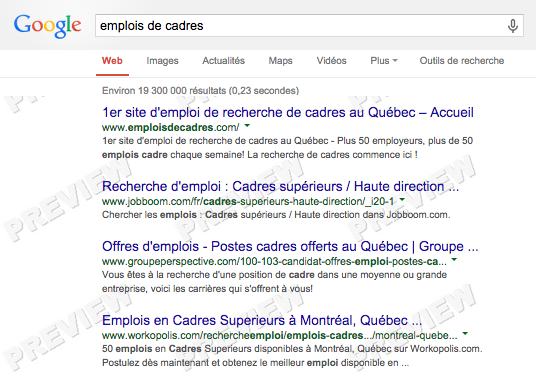Open result '1er site d'emploi de recherche de cadres au Québec'

(288, 112)
